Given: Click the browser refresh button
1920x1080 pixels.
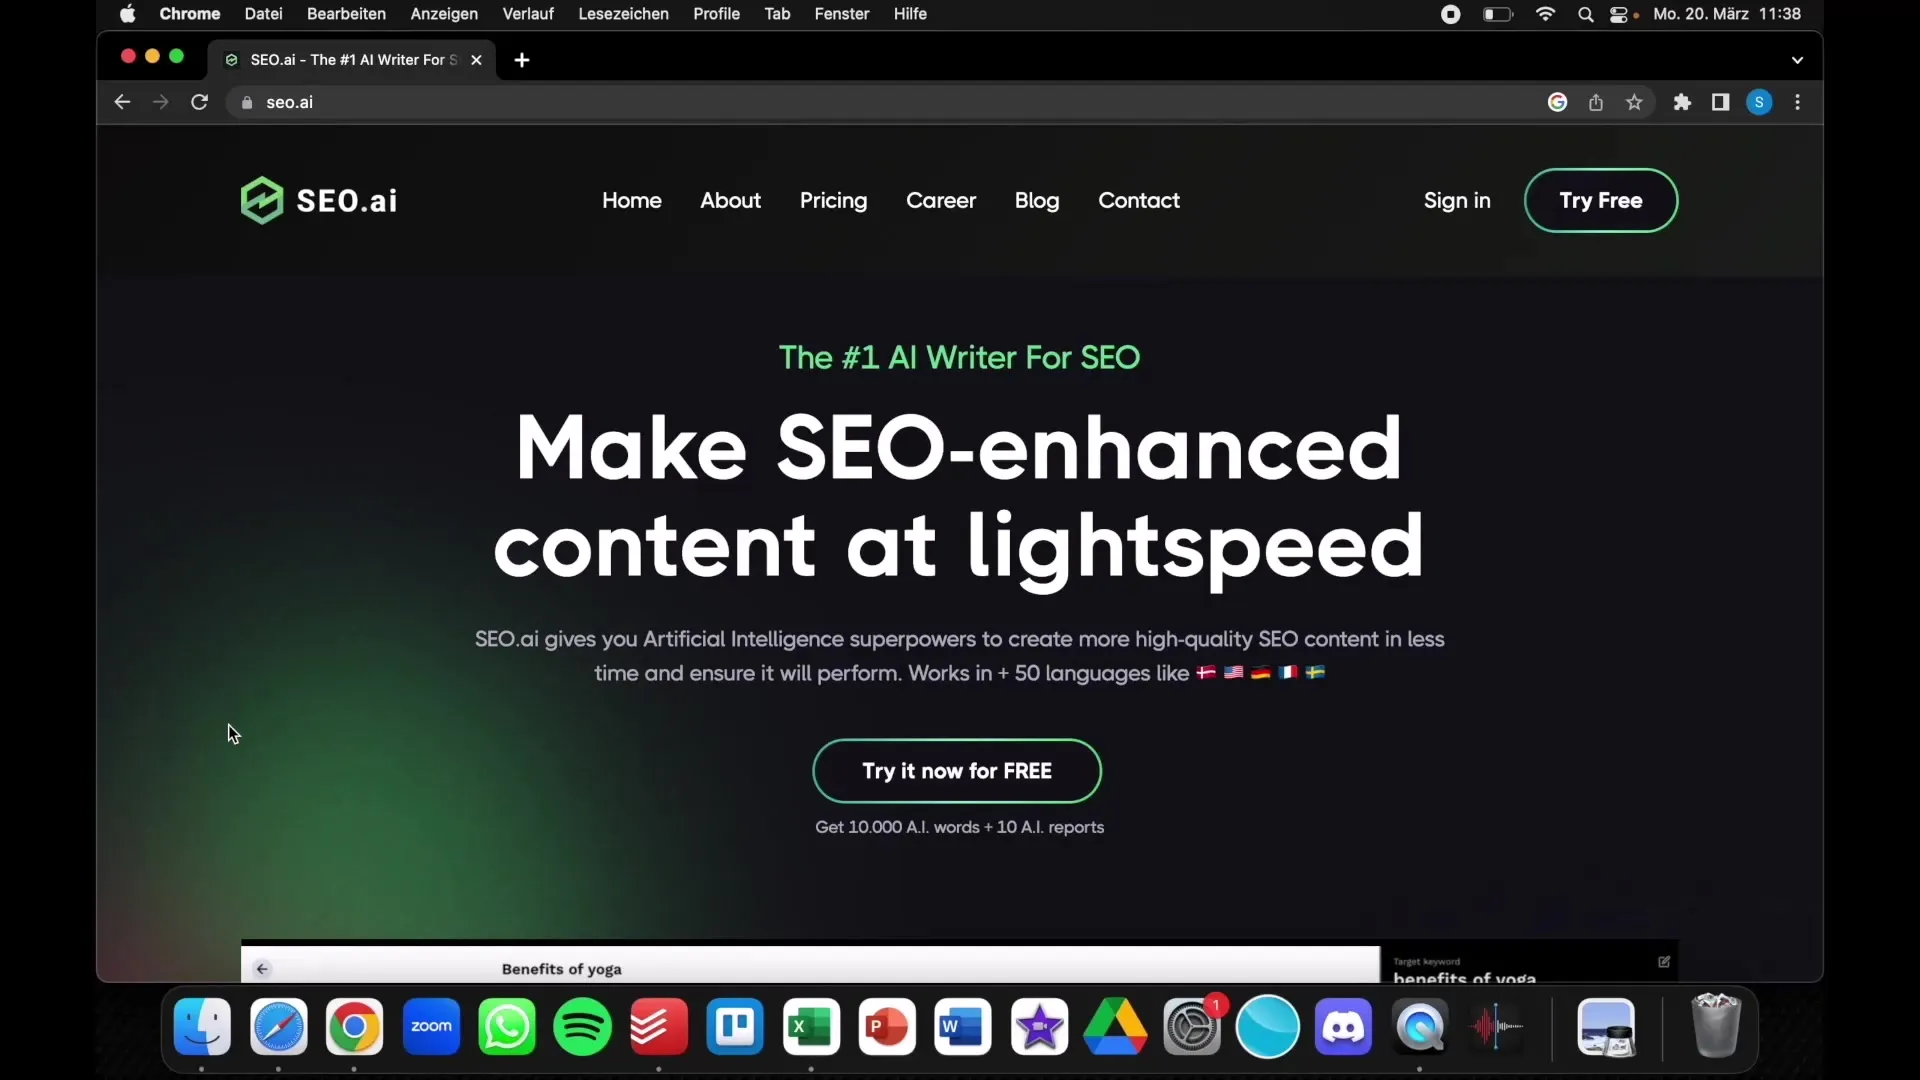Looking at the screenshot, I should 199,102.
